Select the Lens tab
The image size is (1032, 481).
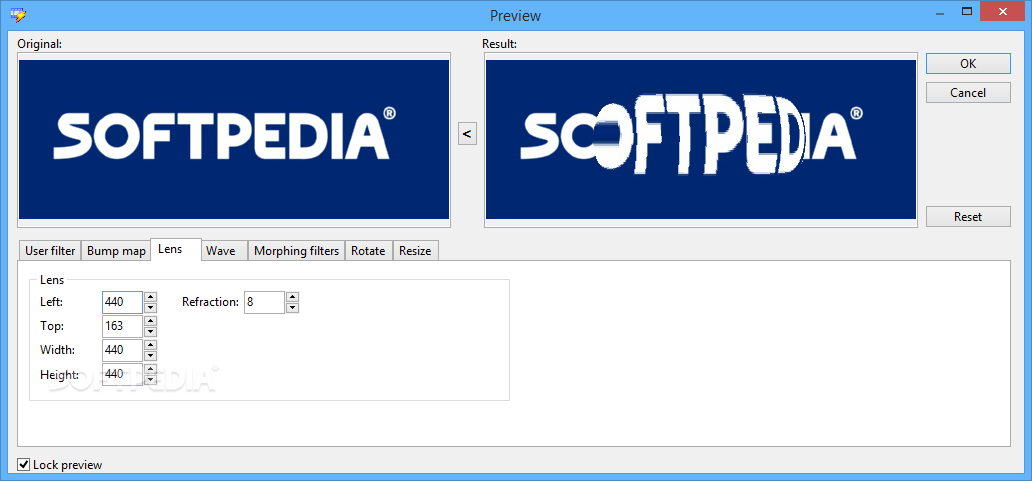pyautogui.click(x=176, y=249)
